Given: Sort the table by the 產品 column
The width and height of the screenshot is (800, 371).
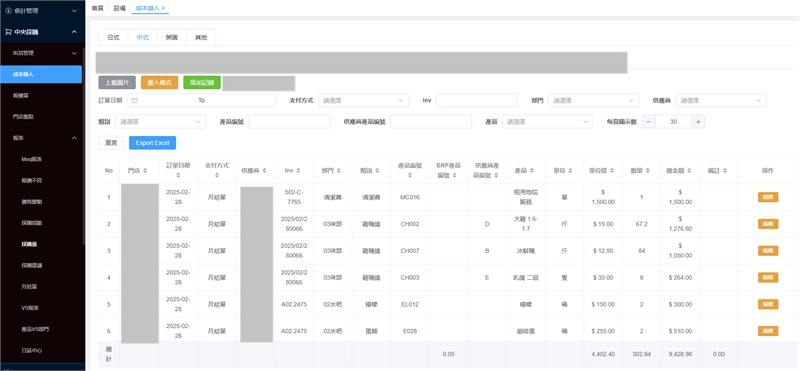Looking at the screenshot, I should click(x=532, y=170).
